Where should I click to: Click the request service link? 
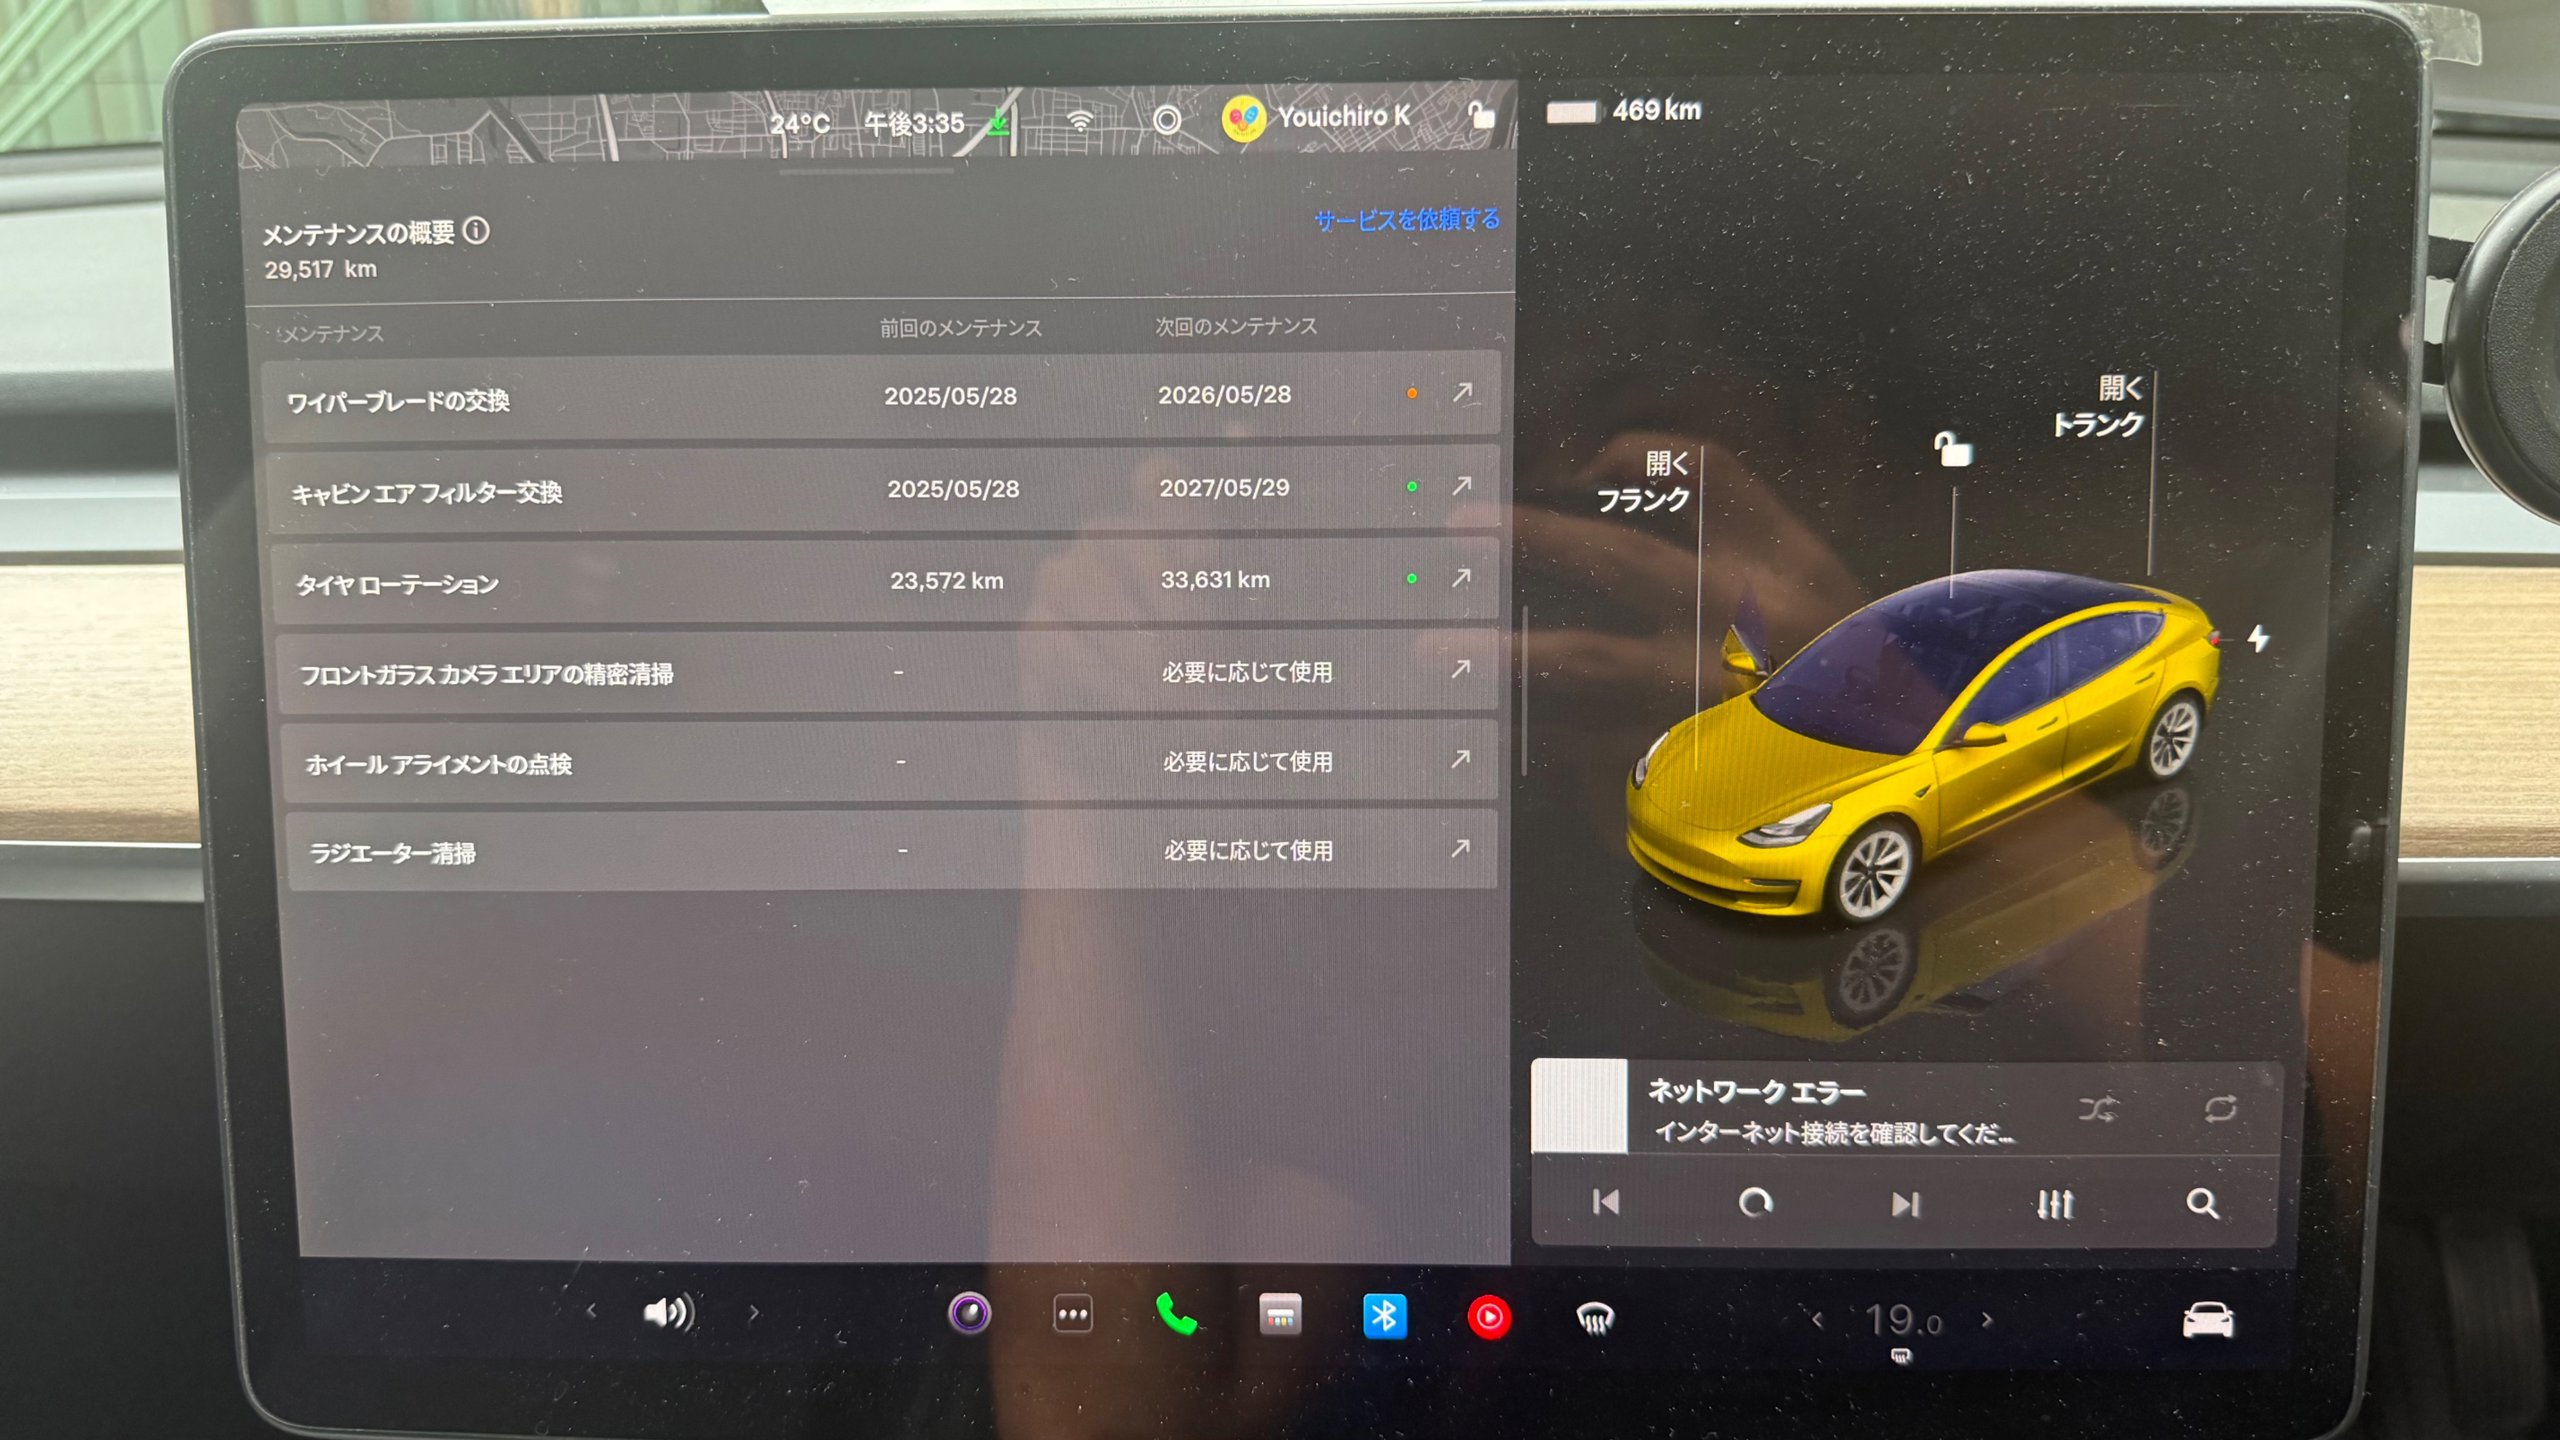click(1406, 219)
